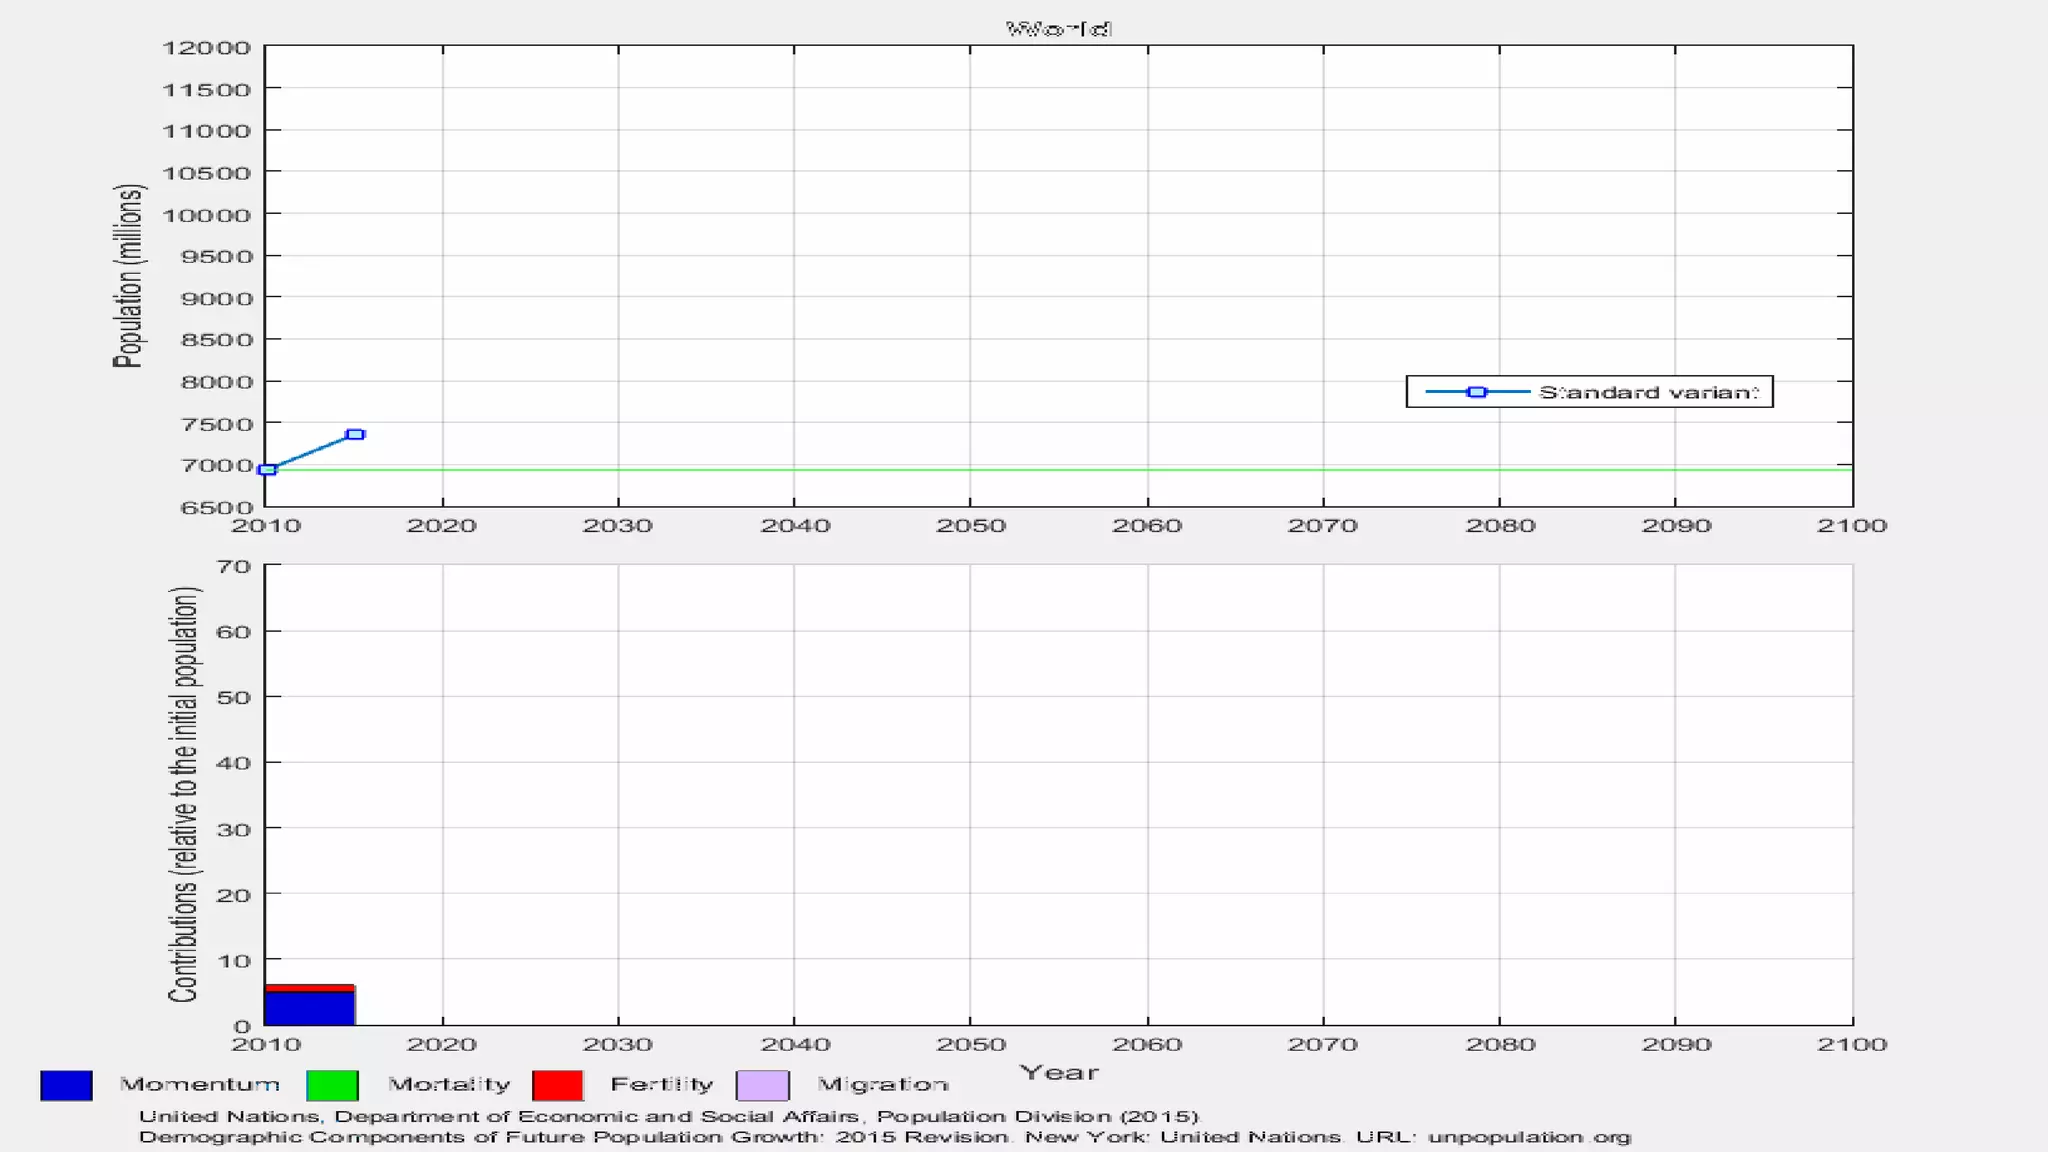Click the blue Momentum bar in lower chart
The height and width of the screenshot is (1152, 2048).
tap(309, 1008)
